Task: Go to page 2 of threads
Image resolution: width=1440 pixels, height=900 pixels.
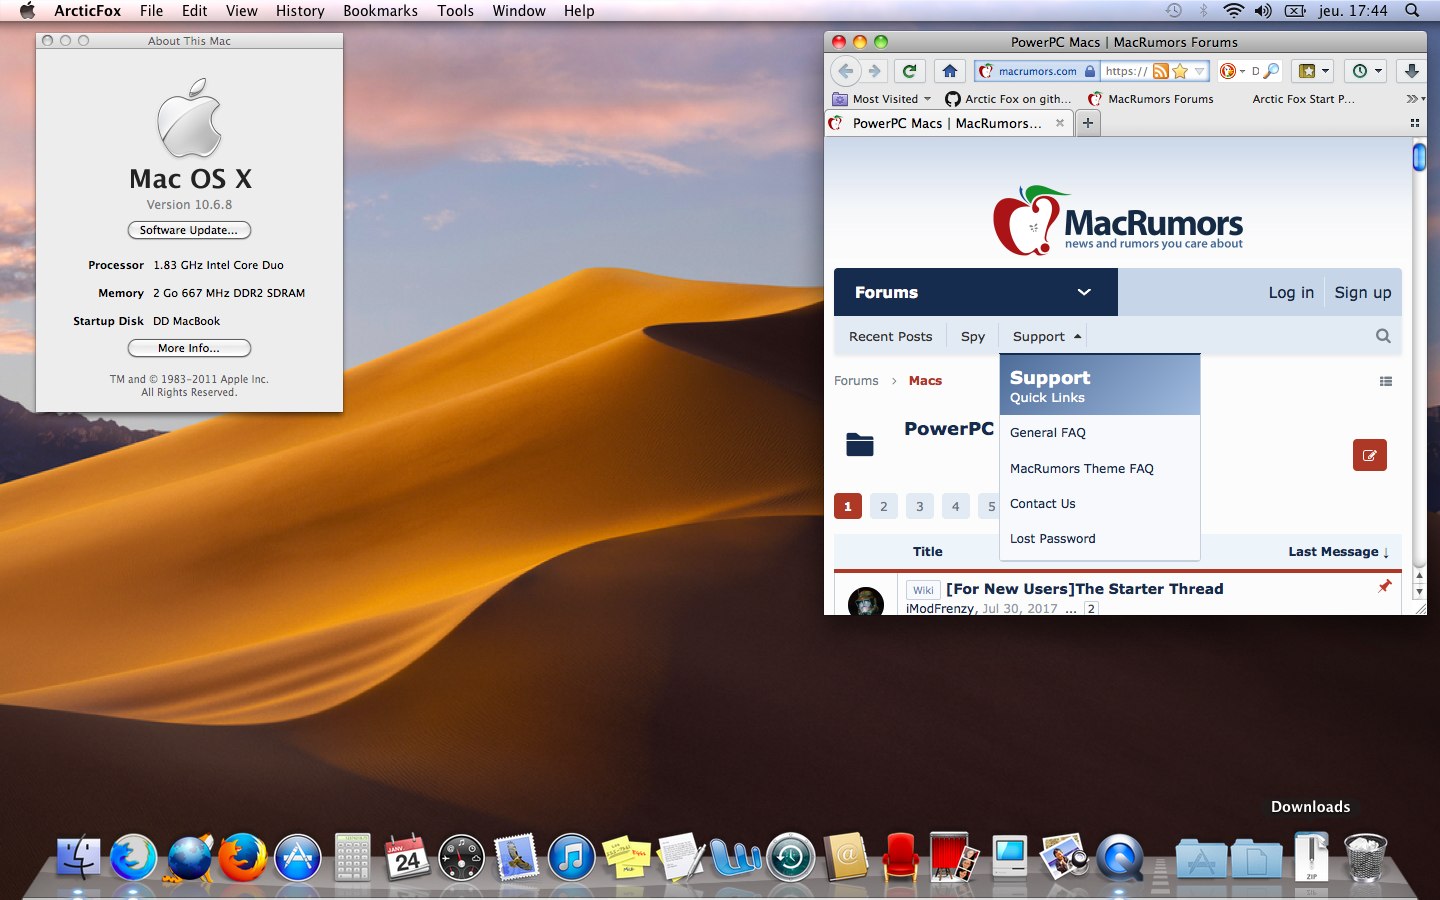Action: [883, 506]
